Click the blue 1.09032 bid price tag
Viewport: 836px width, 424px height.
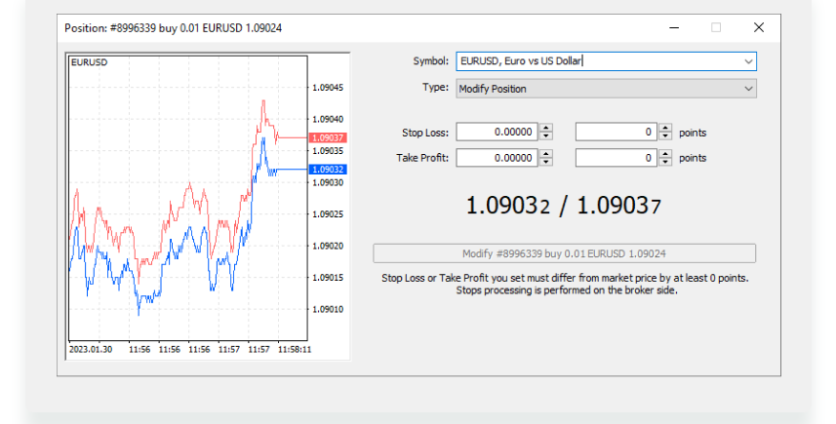[x=328, y=169]
